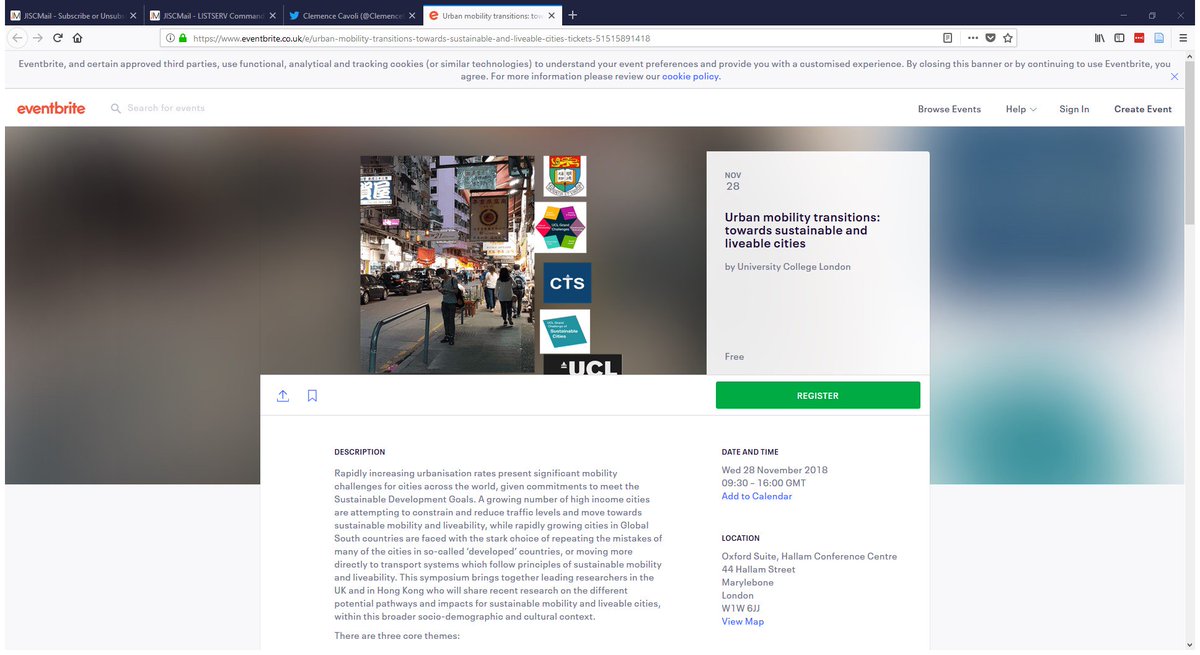Show site information via info icon
The height and width of the screenshot is (655, 1200).
coord(170,38)
